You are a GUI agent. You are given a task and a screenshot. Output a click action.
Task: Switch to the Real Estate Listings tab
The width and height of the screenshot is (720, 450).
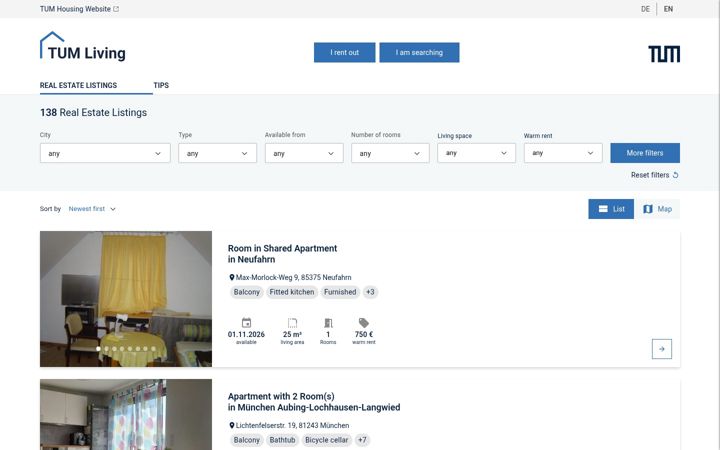(79, 85)
